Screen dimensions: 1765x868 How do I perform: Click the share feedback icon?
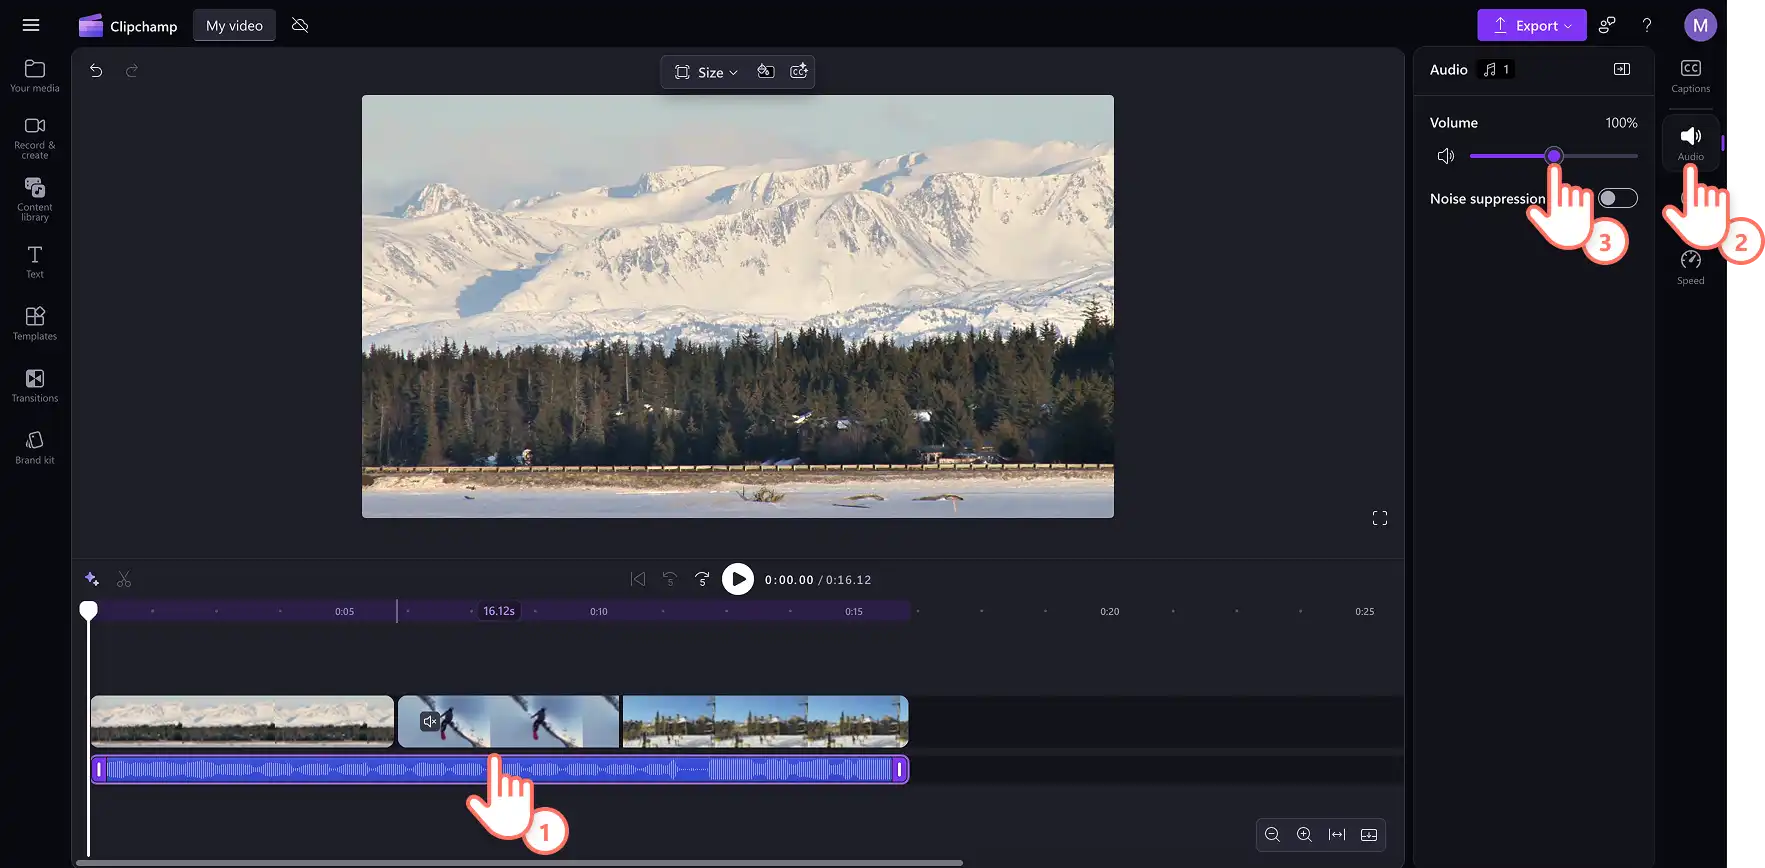[x=1607, y=26]
